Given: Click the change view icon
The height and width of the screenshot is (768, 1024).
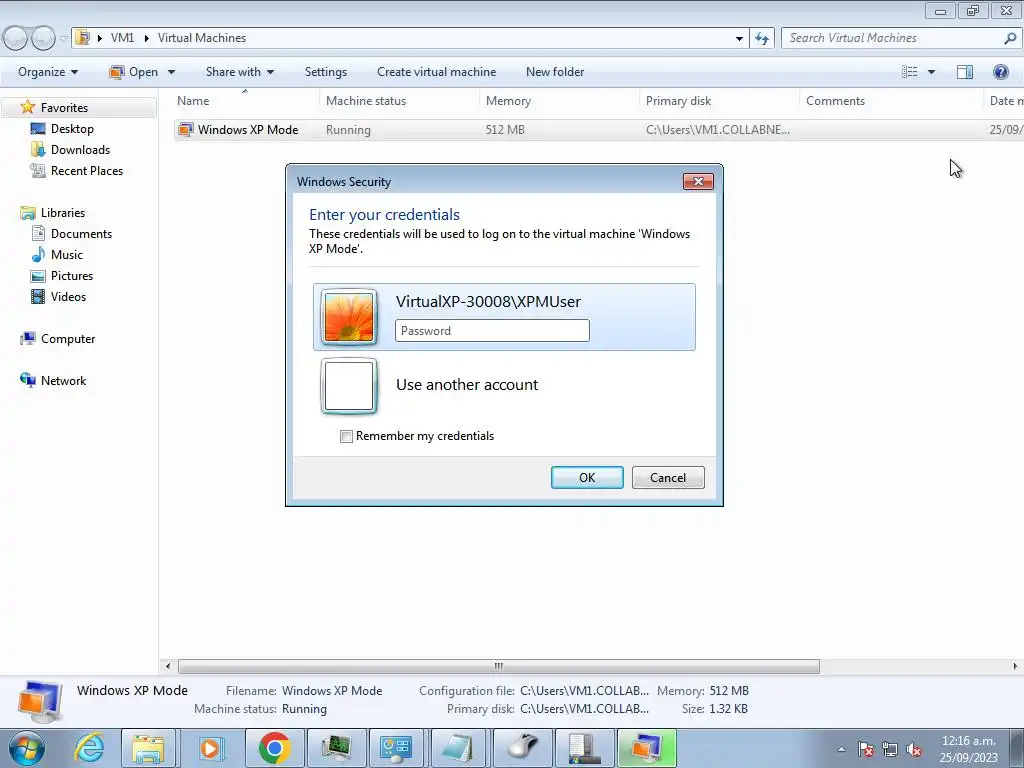Looking at the screenshot, I should click(x=910, y=72).
